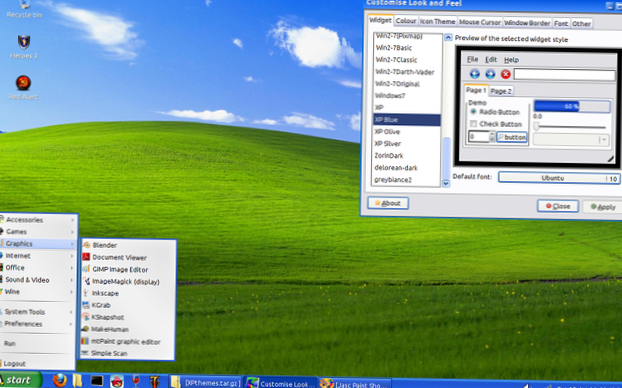Click the horizontal slider in preview
The width and height of the screenshot is (622, 388).
[x=570, y=127]
